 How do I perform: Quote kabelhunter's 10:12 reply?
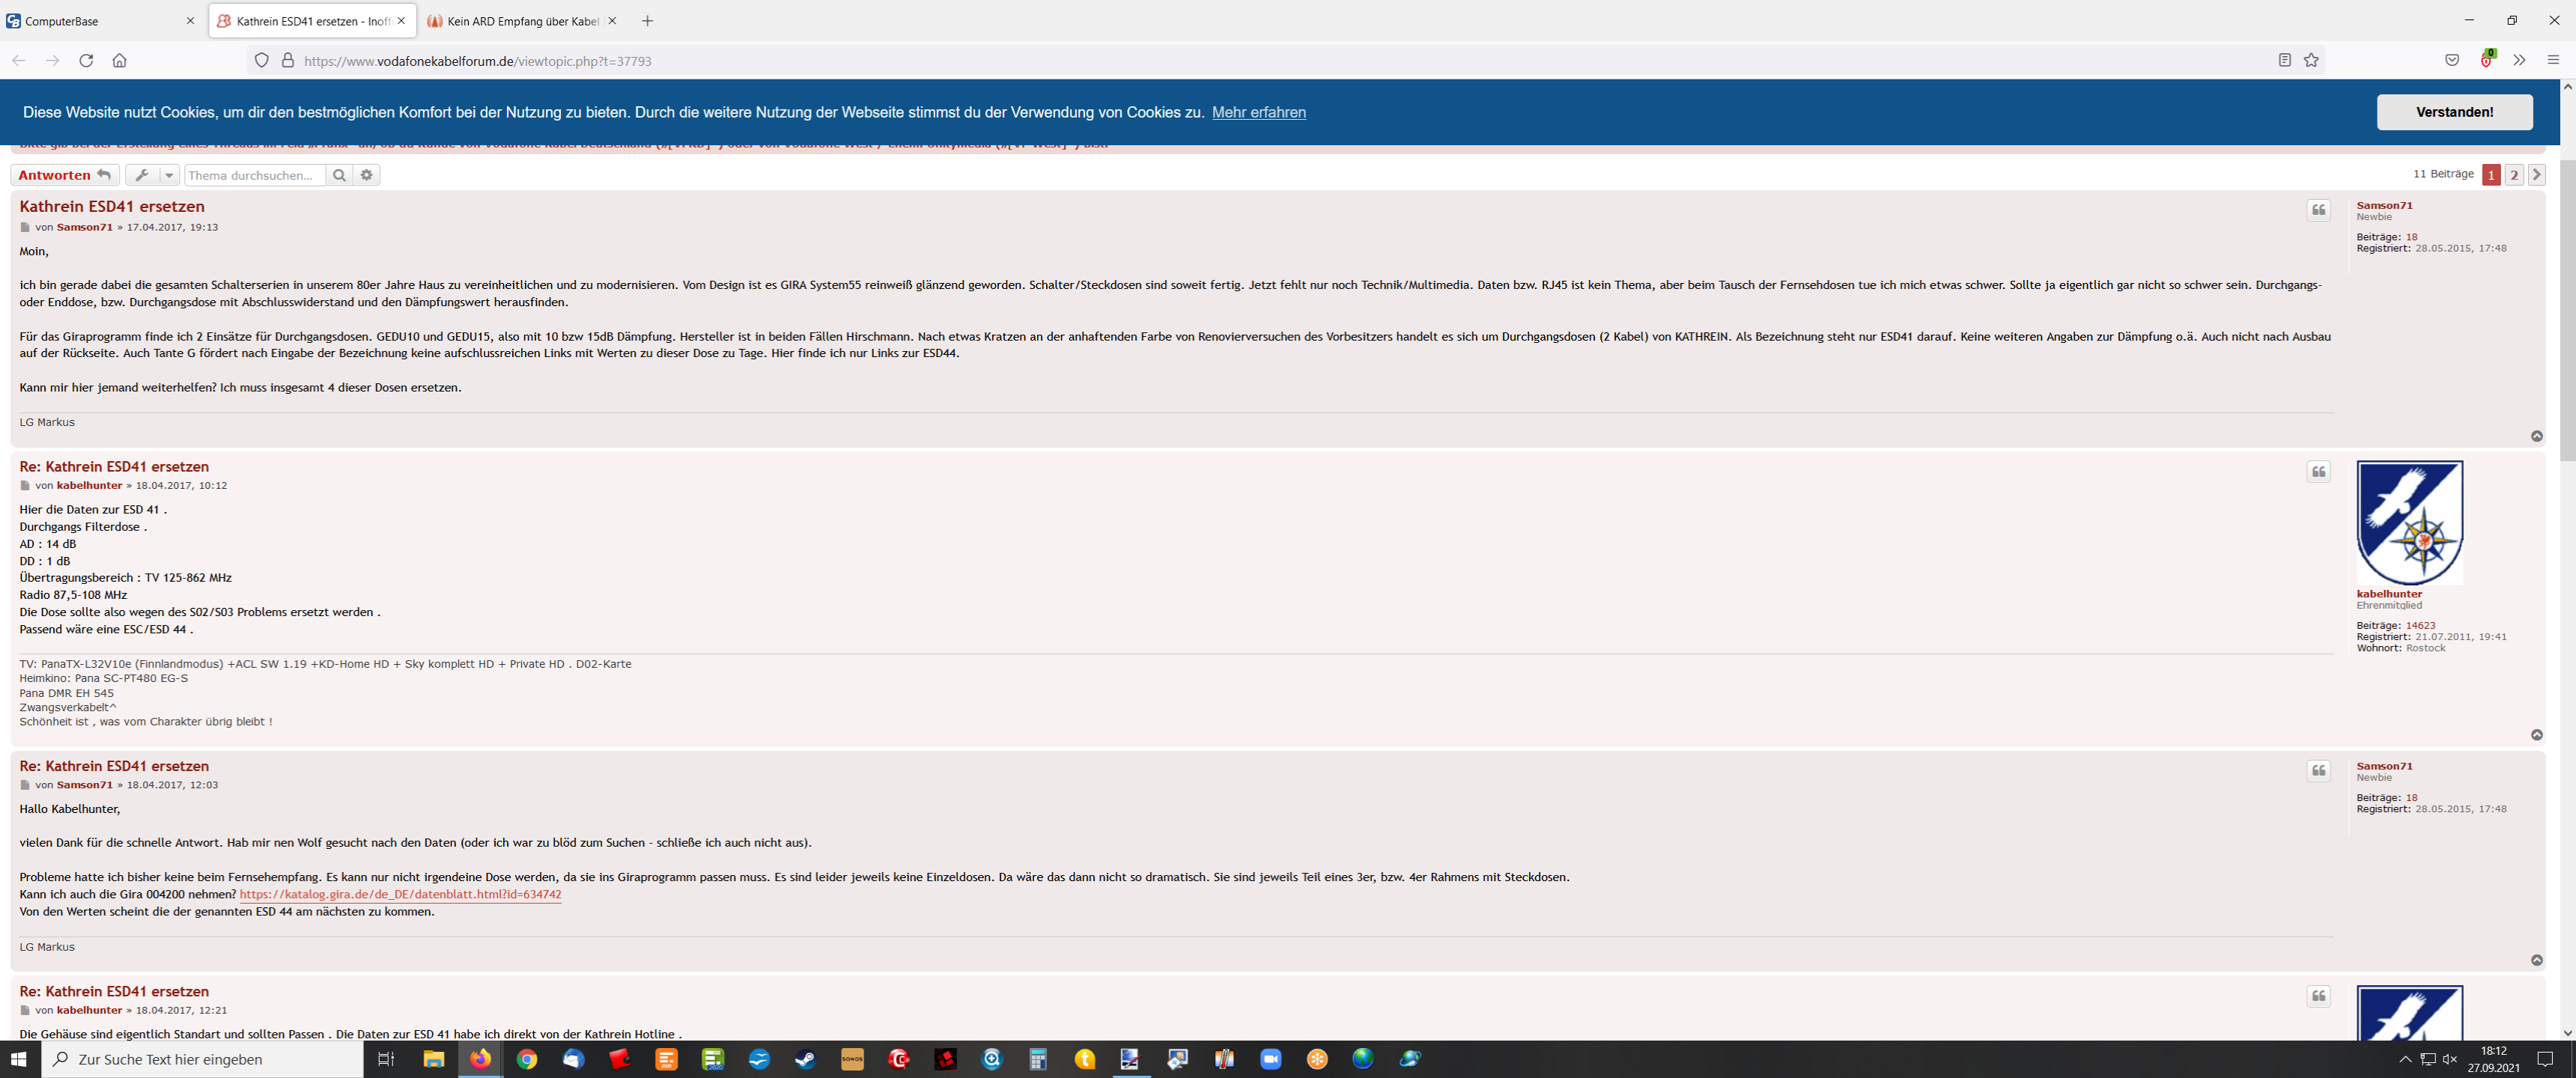coord(2318,472)
